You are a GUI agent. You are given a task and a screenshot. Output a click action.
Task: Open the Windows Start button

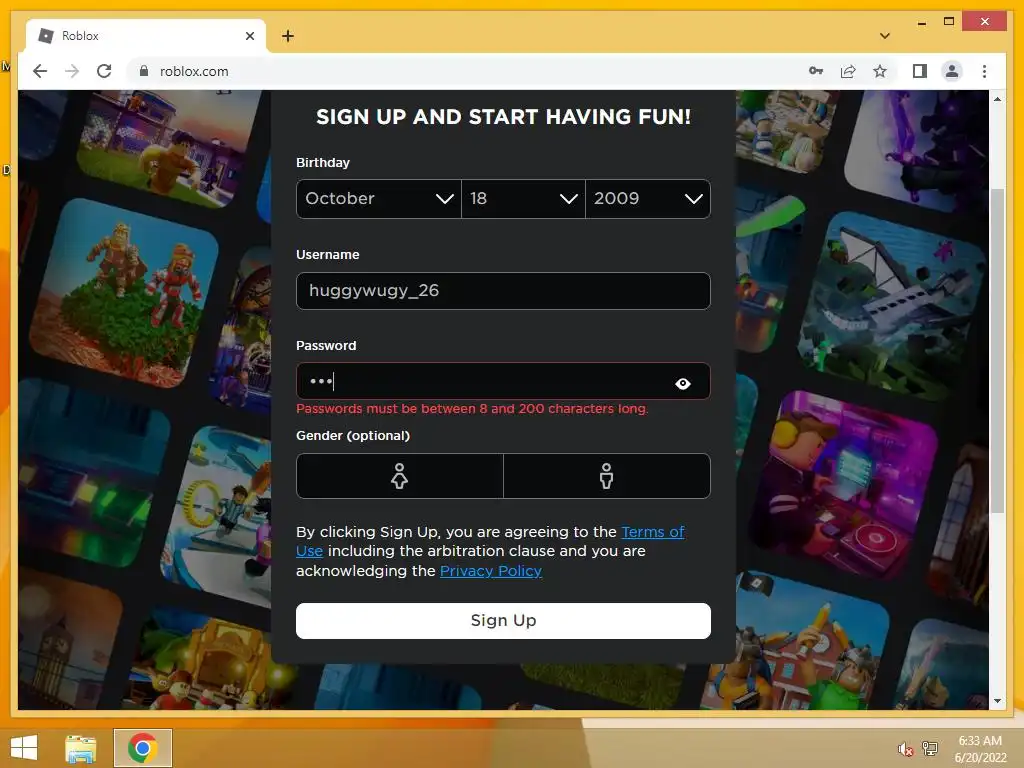pyautogui.click(x=24, y=748)
